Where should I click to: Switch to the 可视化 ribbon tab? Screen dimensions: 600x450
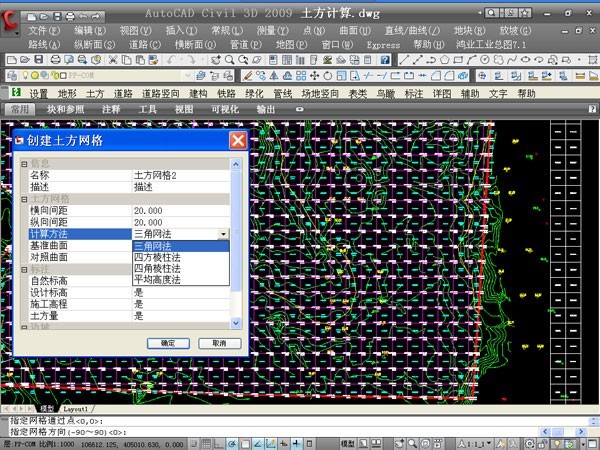pos(224,108)
